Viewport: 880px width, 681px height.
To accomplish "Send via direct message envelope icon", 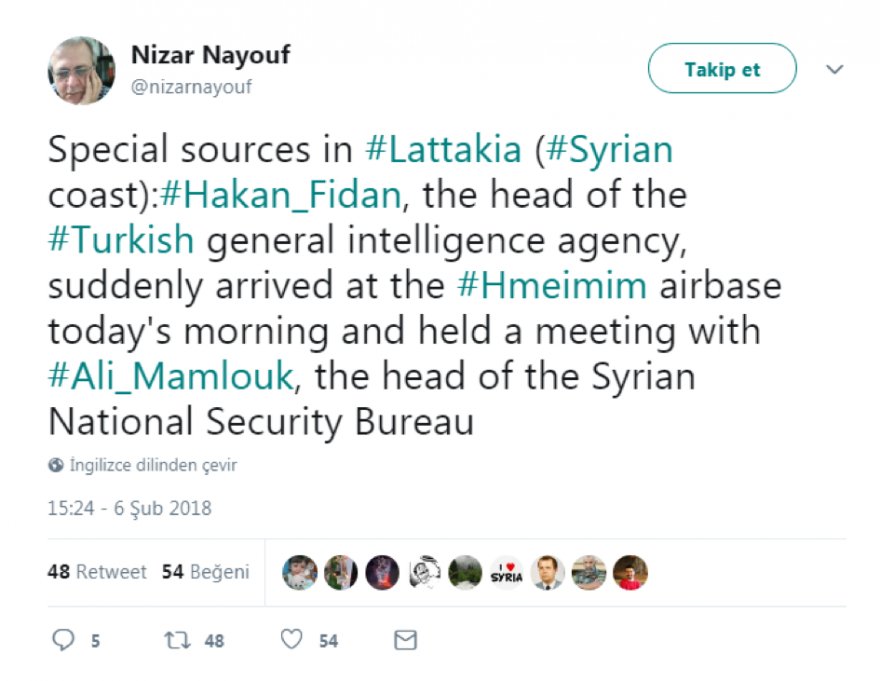I will pyautogui.click(x=405, y=640).
